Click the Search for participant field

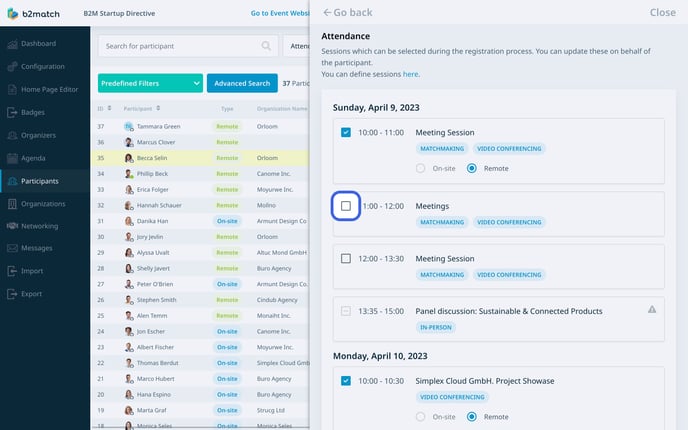click(x=188, y=46)
